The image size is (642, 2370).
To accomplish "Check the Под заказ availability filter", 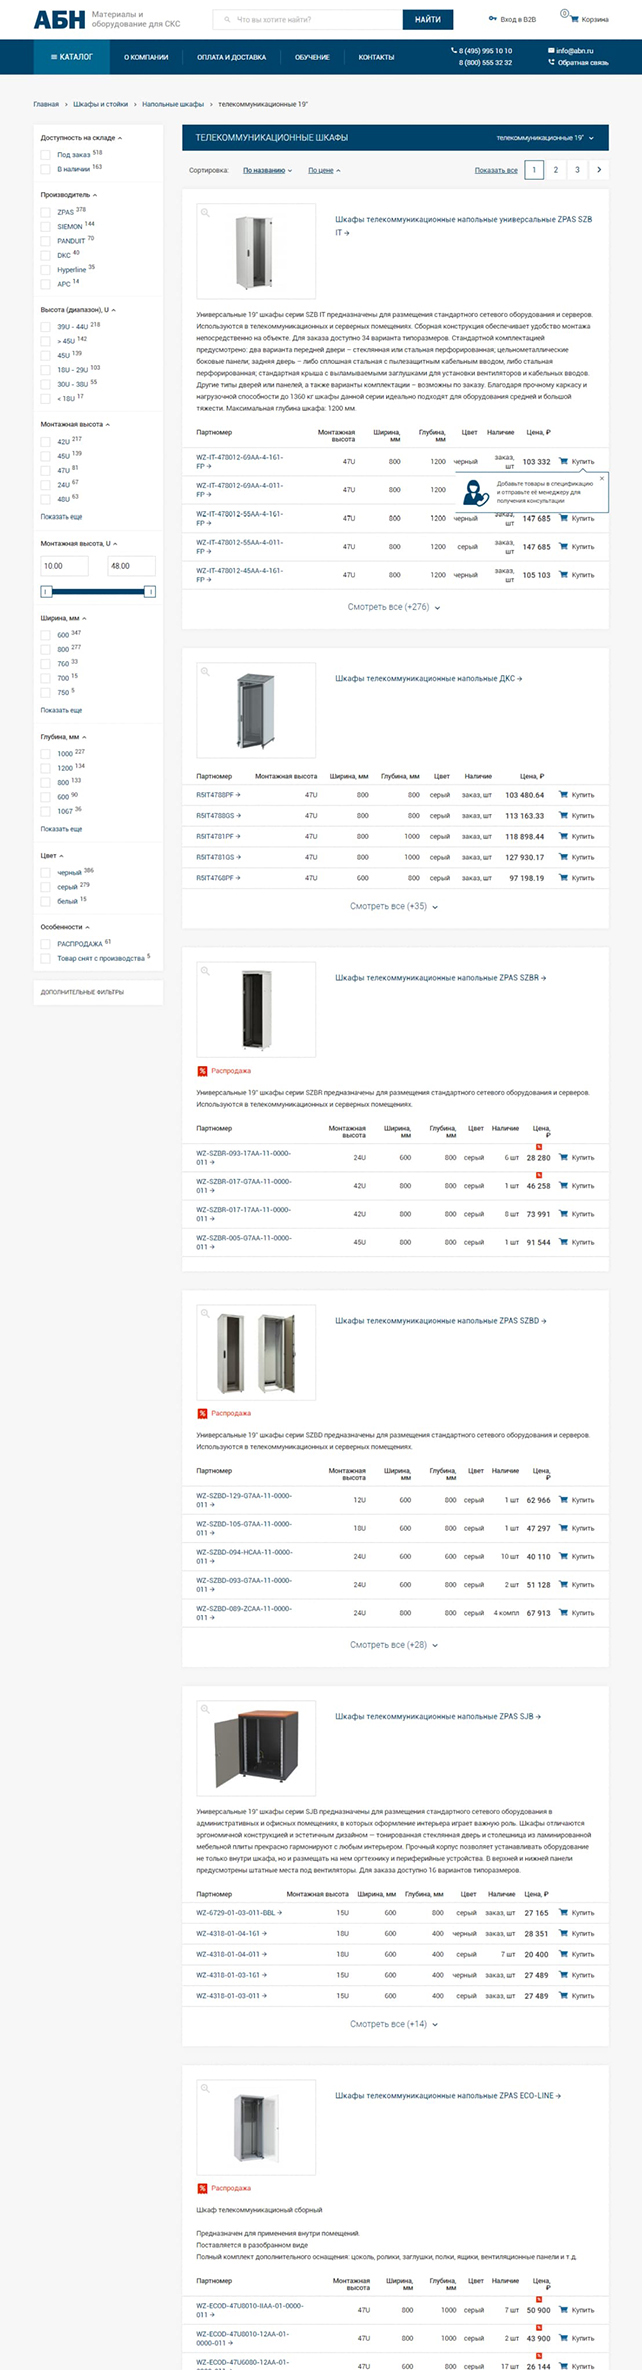I will point(46,155).
